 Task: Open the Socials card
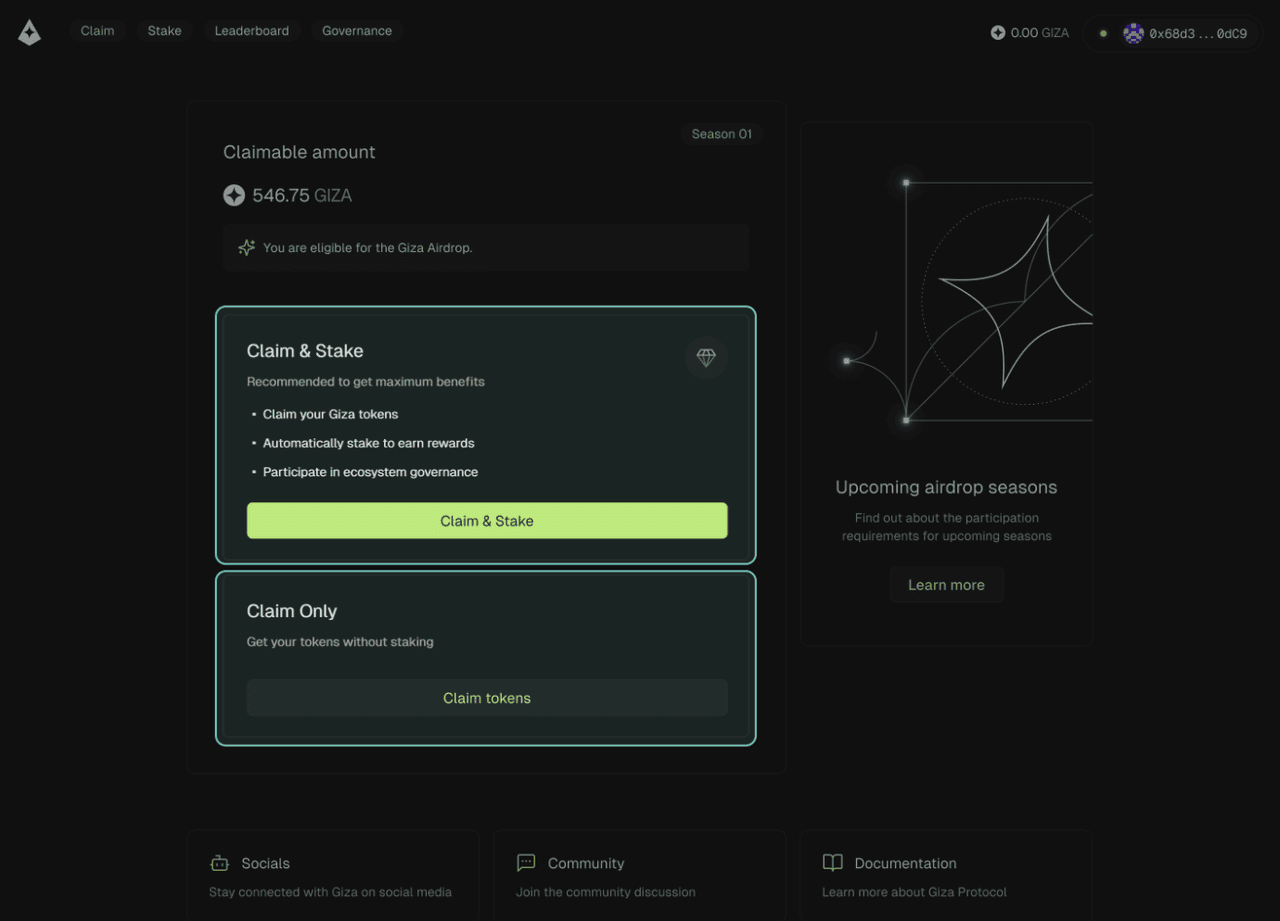pyautogui.click(x=332, y=875)
